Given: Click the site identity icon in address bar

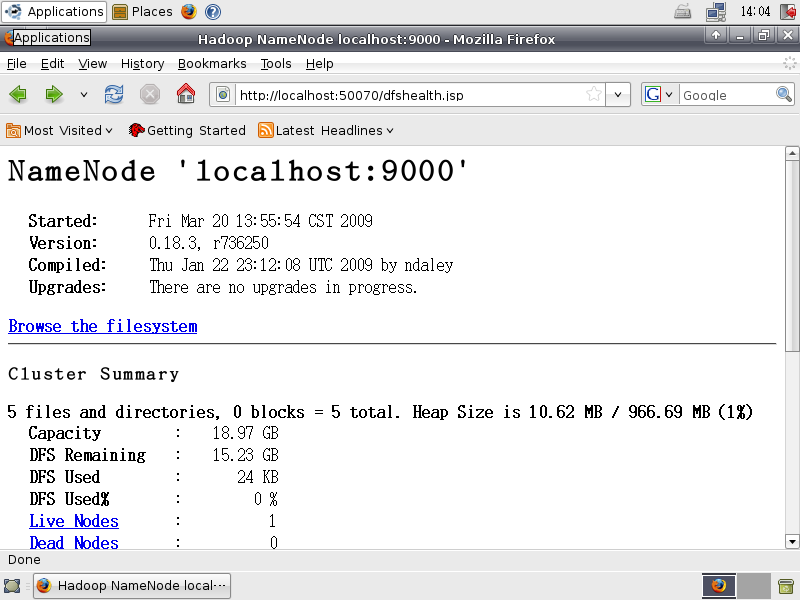Looking at the screenshot, I should click(223, 94).
